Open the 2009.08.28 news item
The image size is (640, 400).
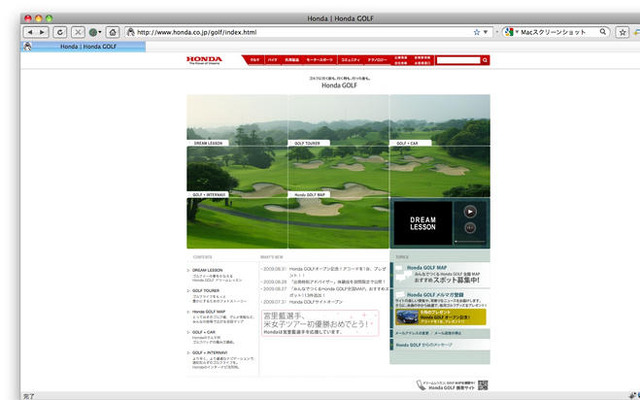coord(337,282)
